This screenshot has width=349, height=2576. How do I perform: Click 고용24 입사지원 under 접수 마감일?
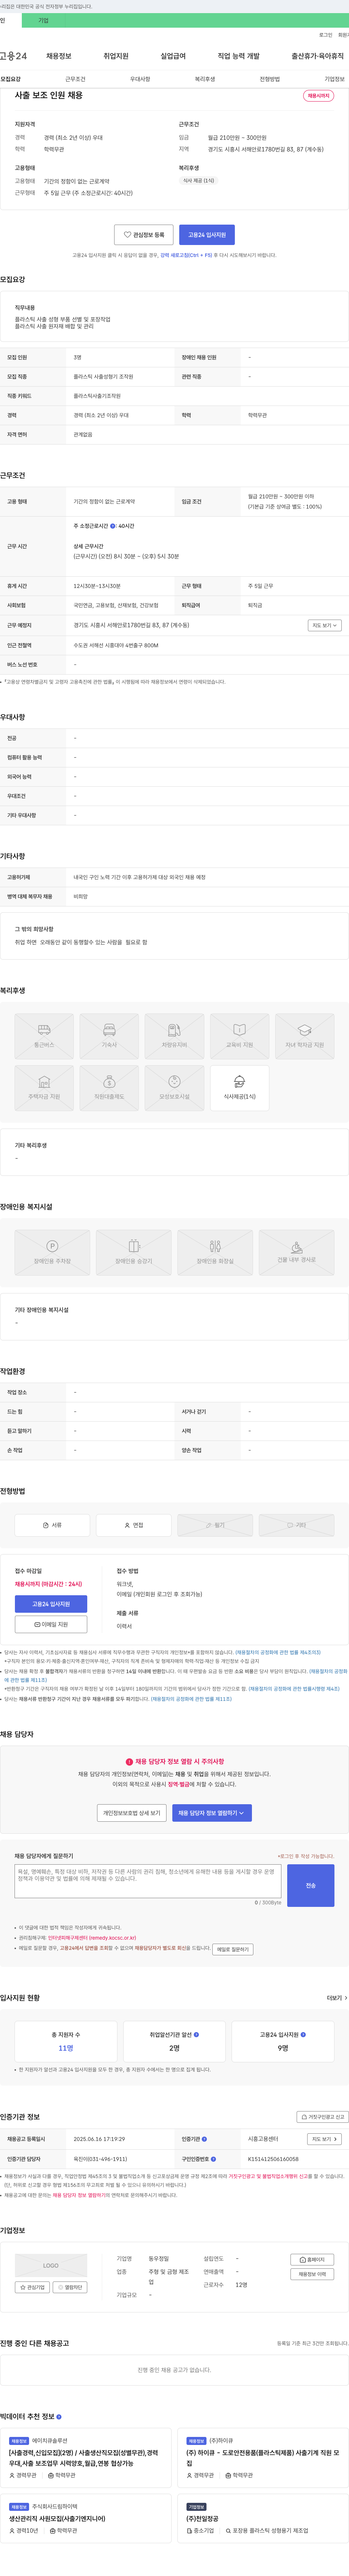click(51, 1604)
